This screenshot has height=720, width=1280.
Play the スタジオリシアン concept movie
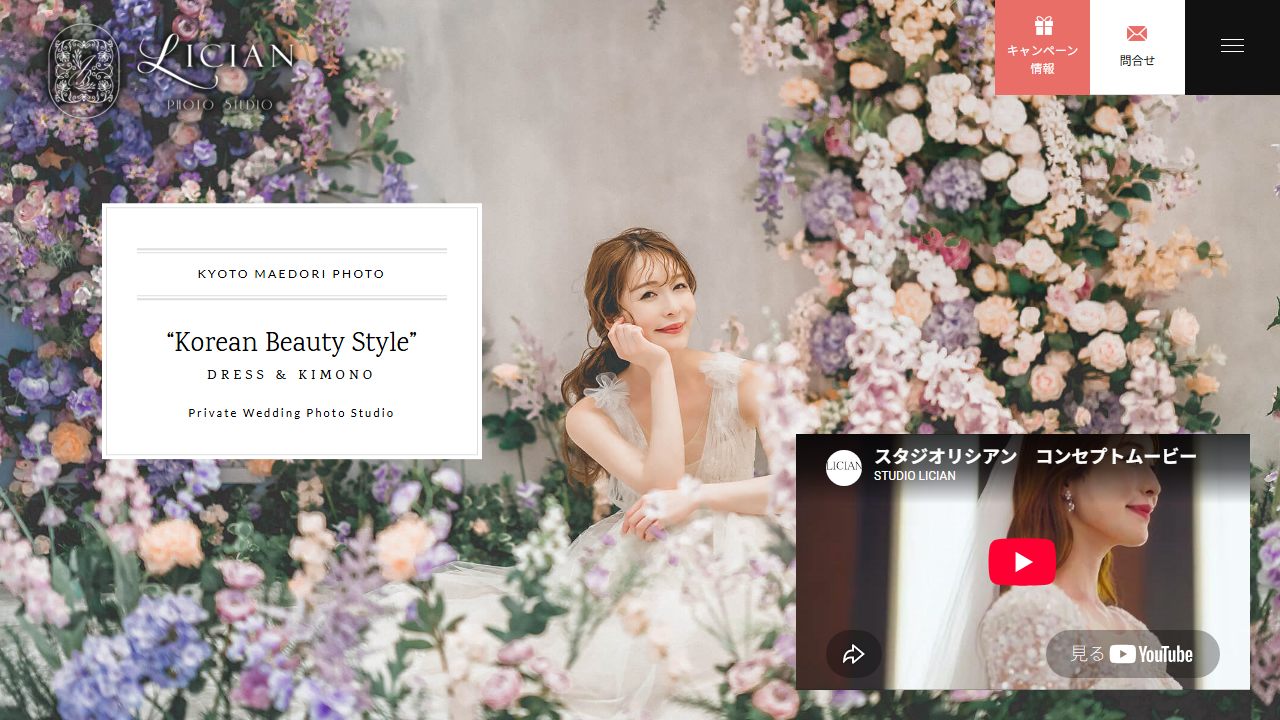[1022, 562]
